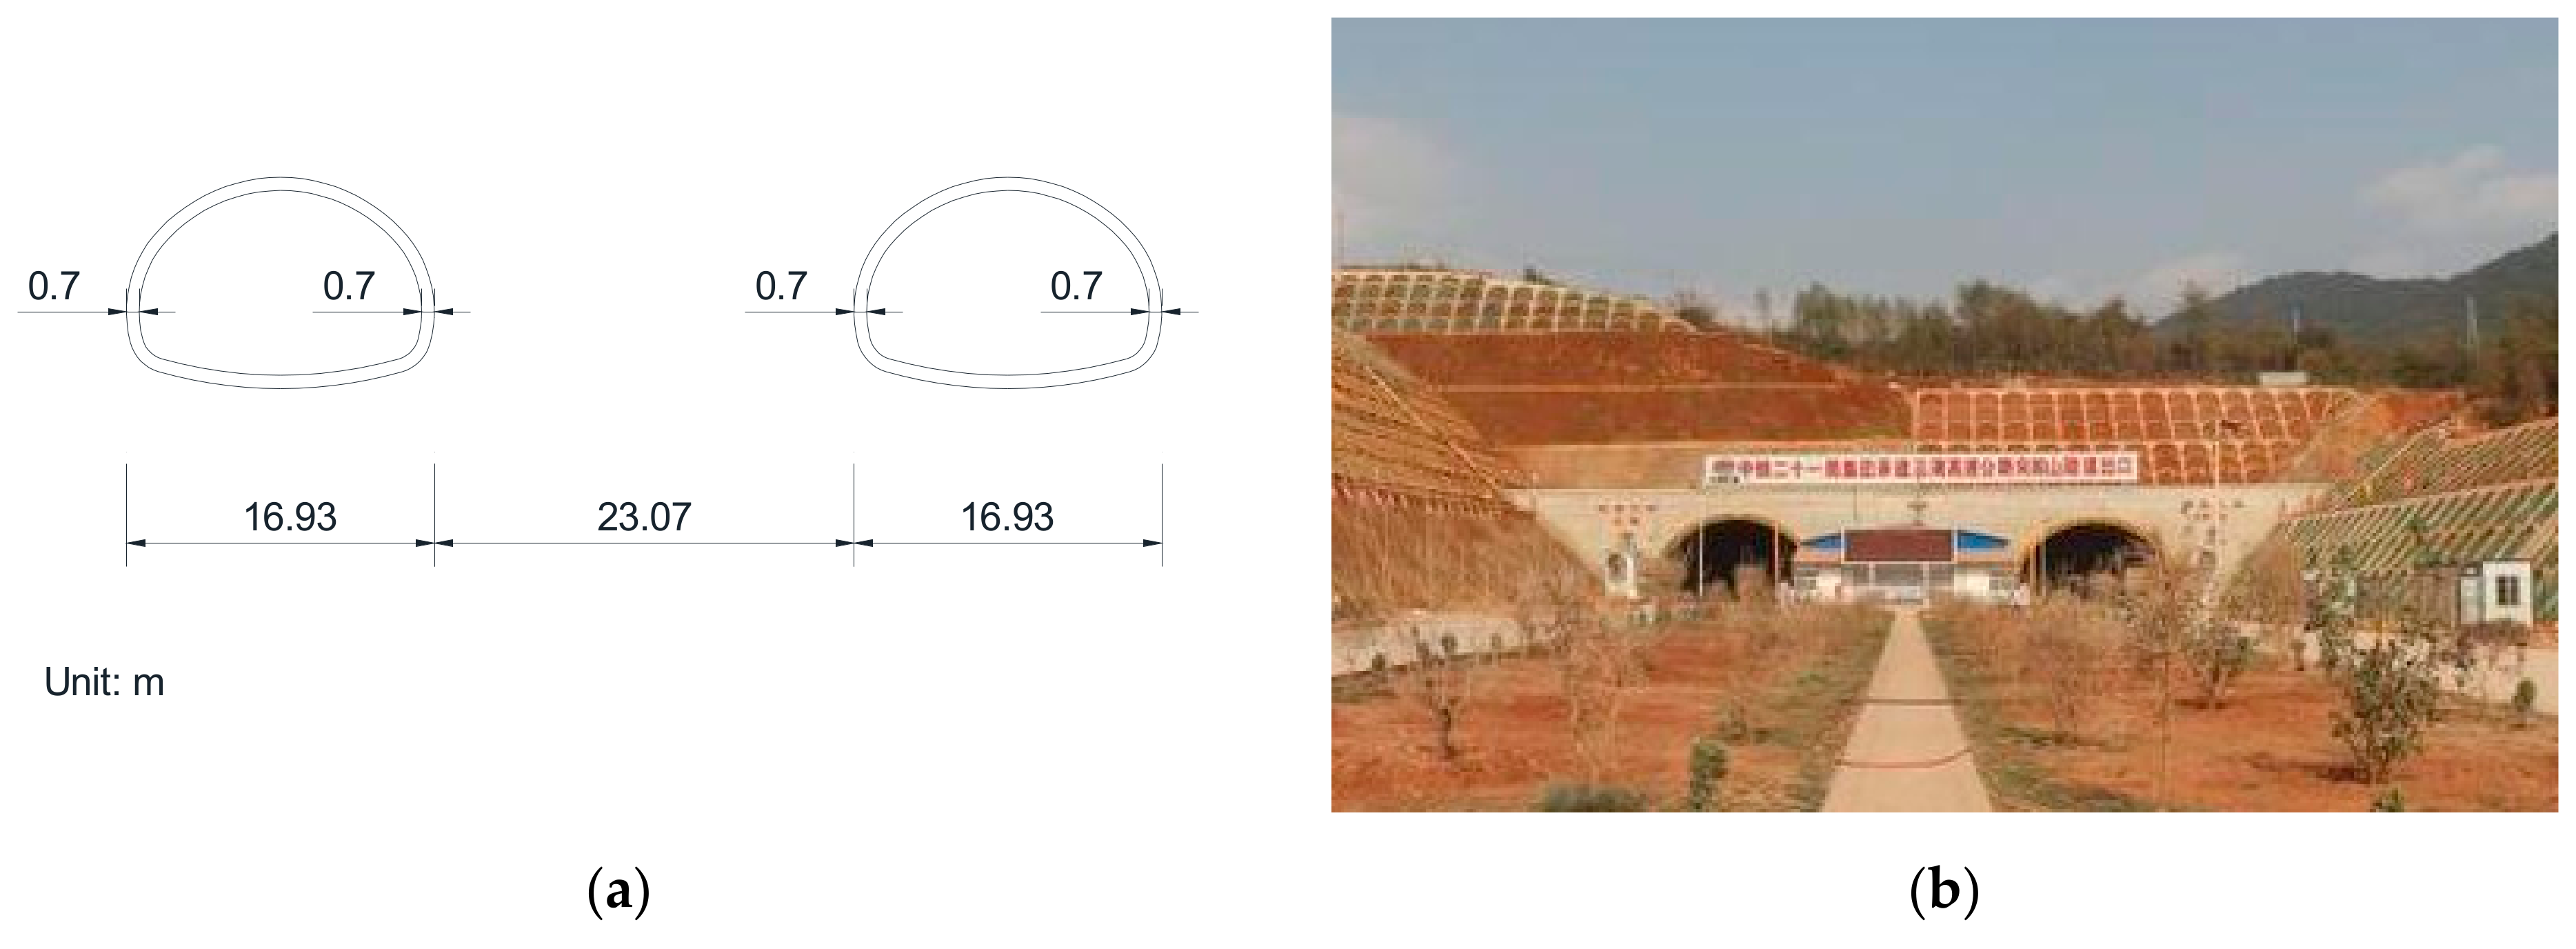
Task: Click the mountain in the photo background
Action: coord(2380,300)
